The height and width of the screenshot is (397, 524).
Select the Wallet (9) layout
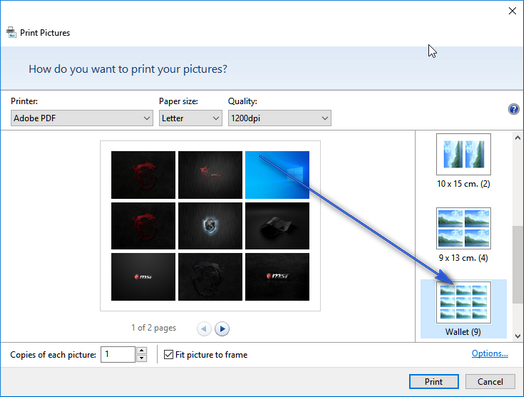[x=463, y=309]
